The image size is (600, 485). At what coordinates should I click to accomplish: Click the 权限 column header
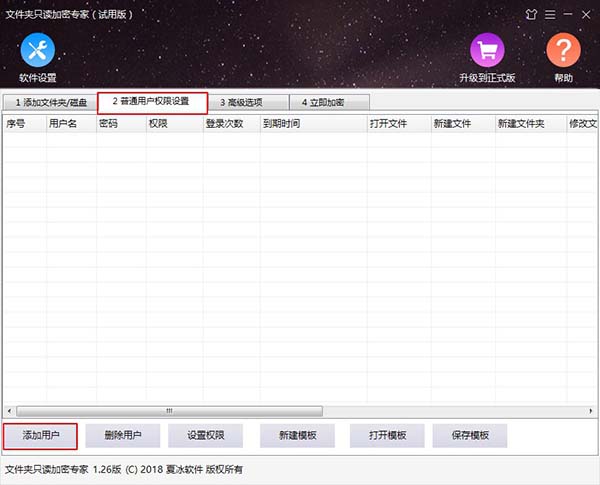(x=175, y=124)
